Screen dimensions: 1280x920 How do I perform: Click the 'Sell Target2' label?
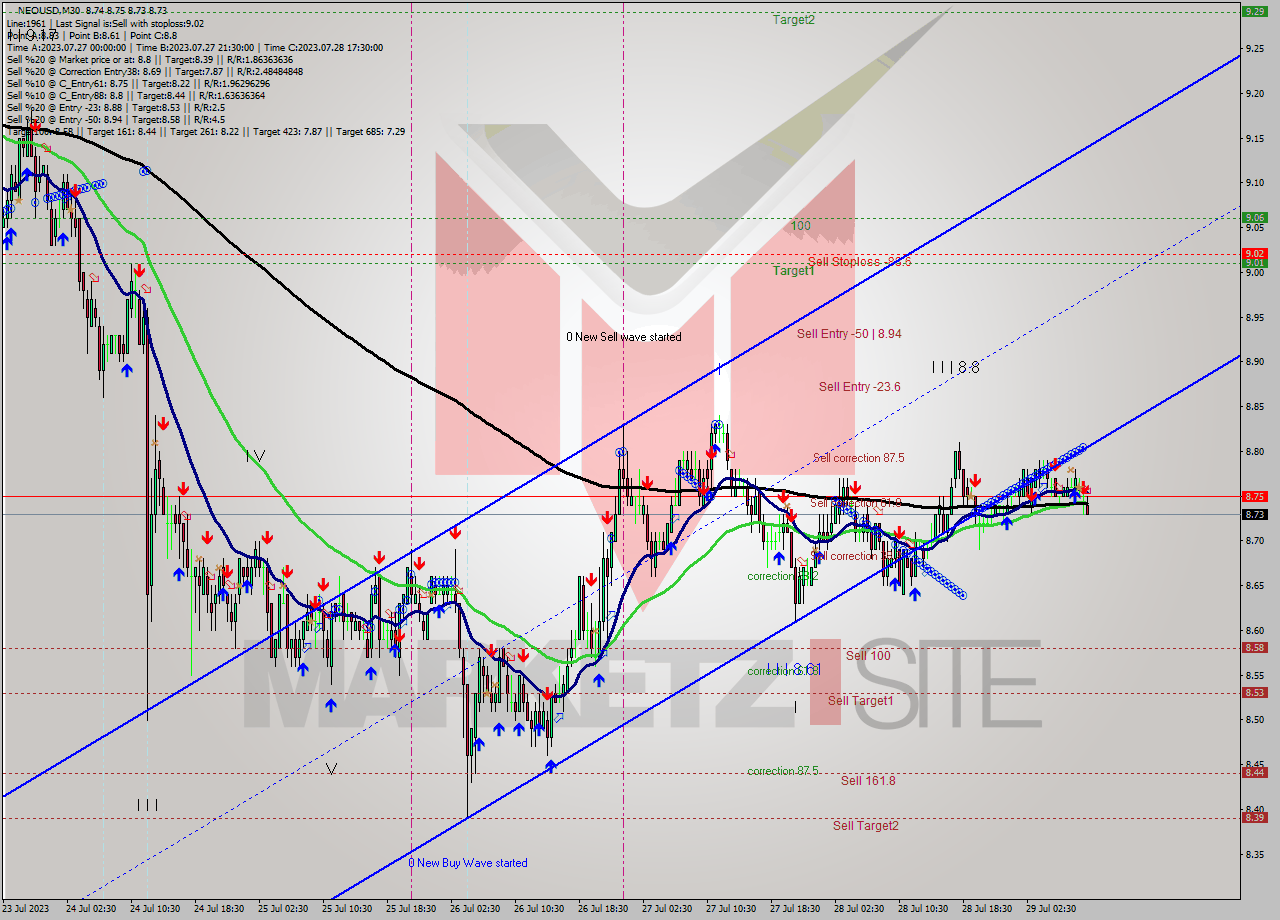(x=865, y=825)
